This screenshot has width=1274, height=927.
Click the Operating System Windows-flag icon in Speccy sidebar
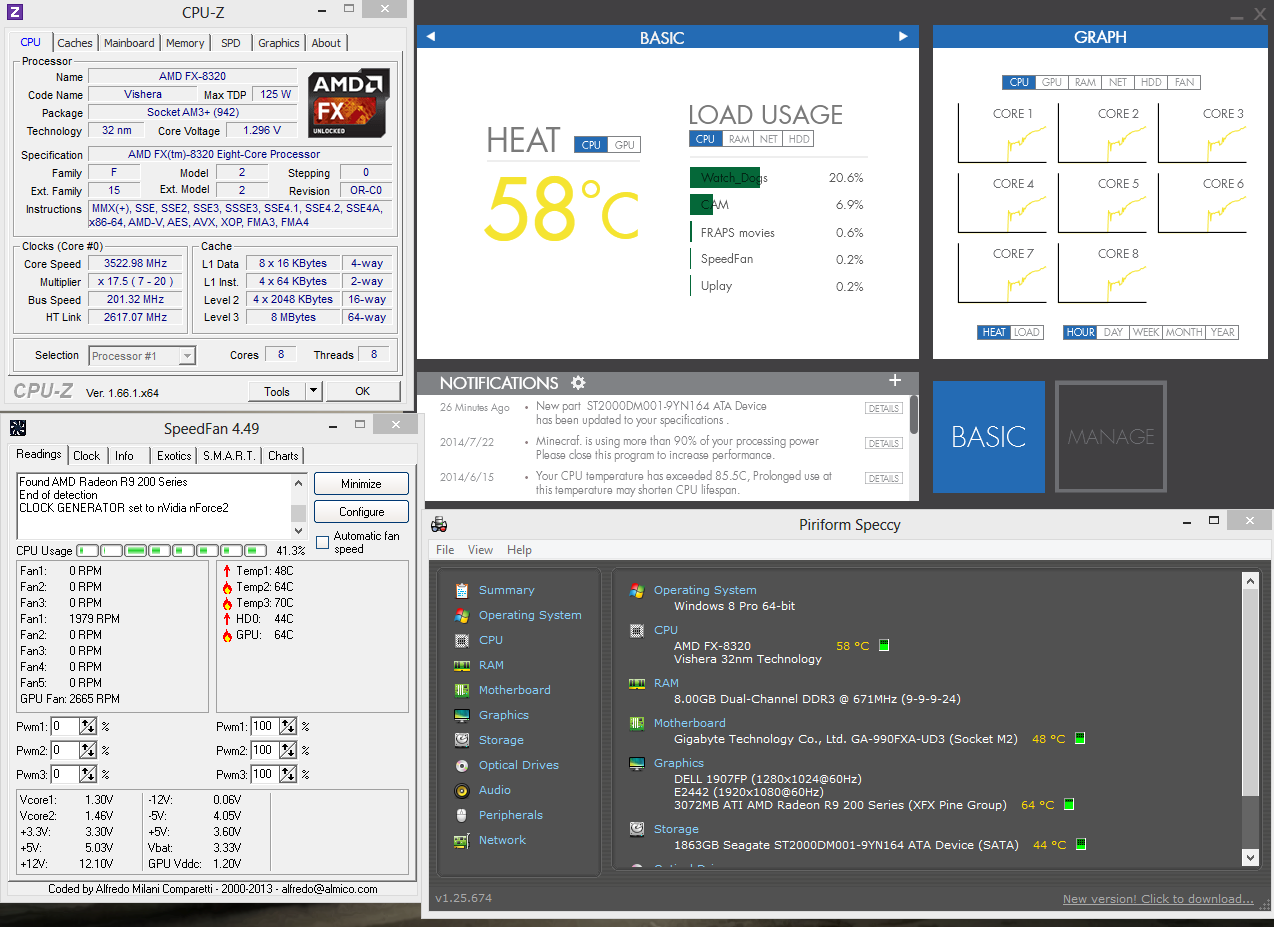(x=461, y=615)
